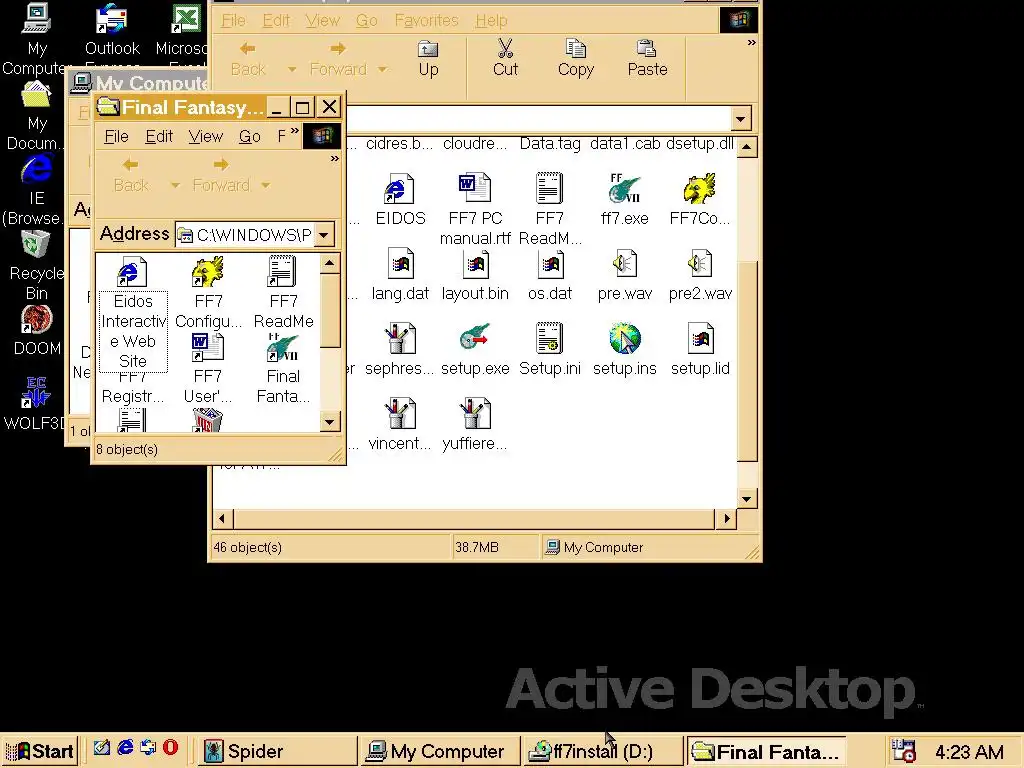The image size is (1024, 768).
Task: Expand Forward history arrow in Final Fantasy window
Action: click(265, 185)
